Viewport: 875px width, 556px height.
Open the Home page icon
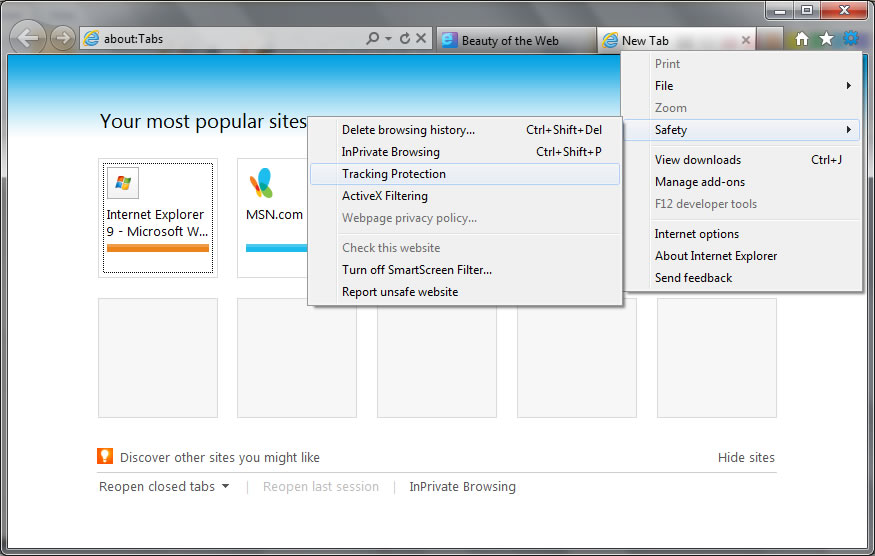pos(801,39)
